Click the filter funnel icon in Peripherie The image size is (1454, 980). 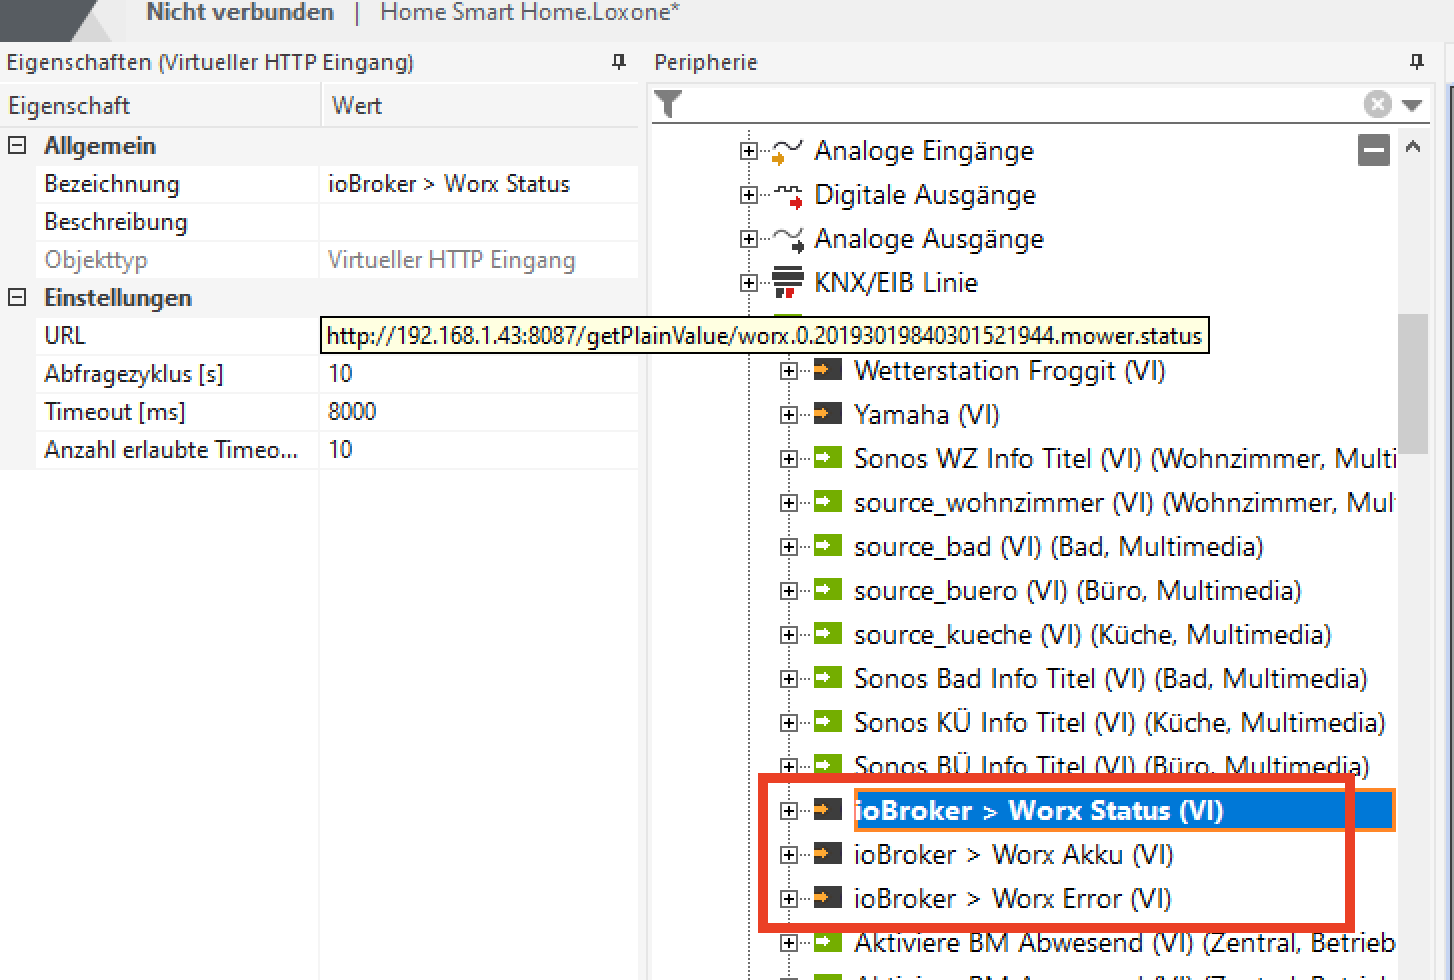coord(668,104)
